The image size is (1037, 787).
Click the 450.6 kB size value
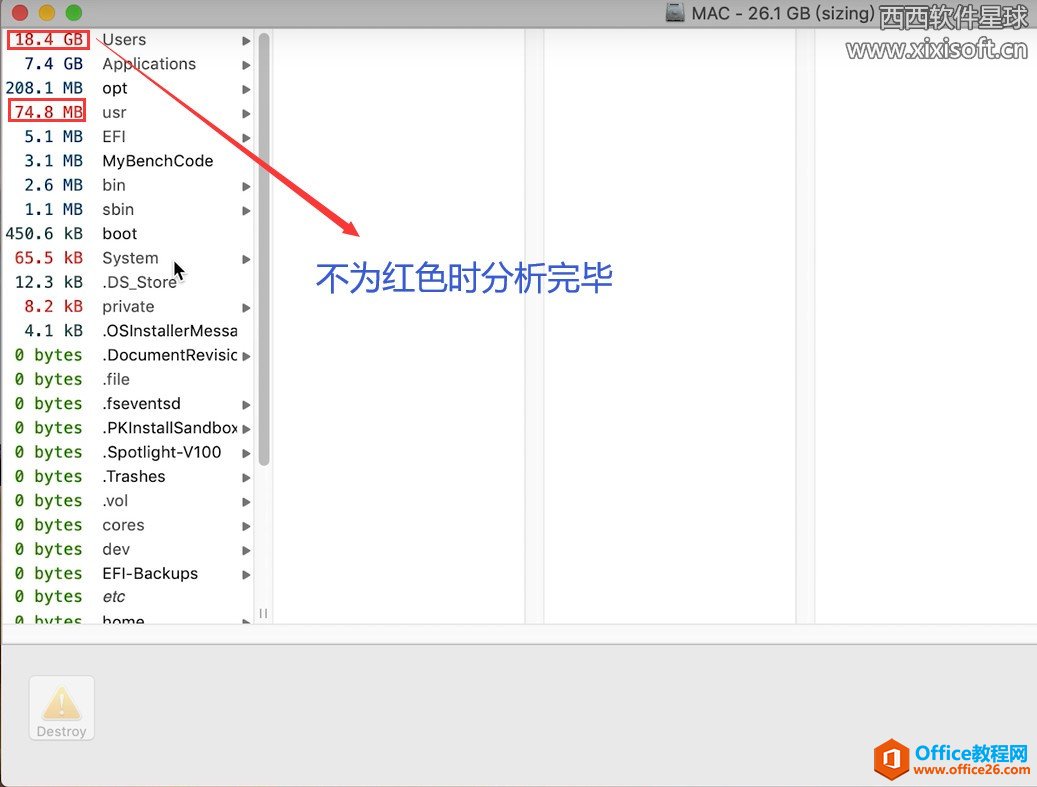tap(44, 233)
